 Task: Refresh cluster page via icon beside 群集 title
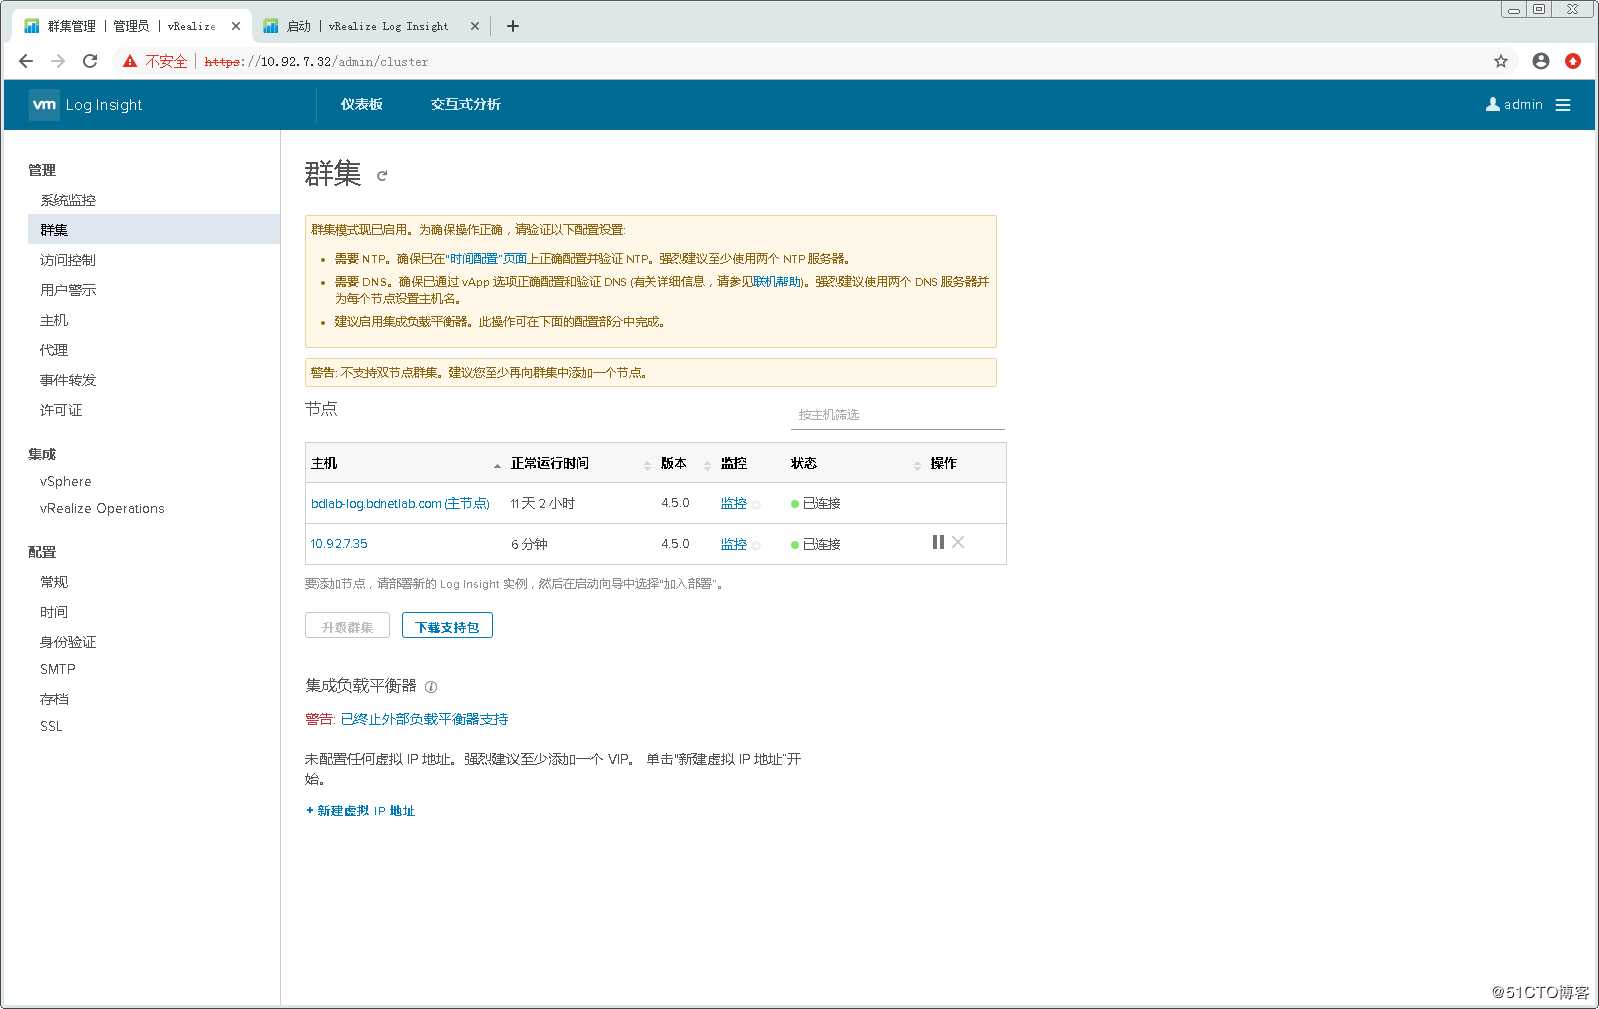381,176
